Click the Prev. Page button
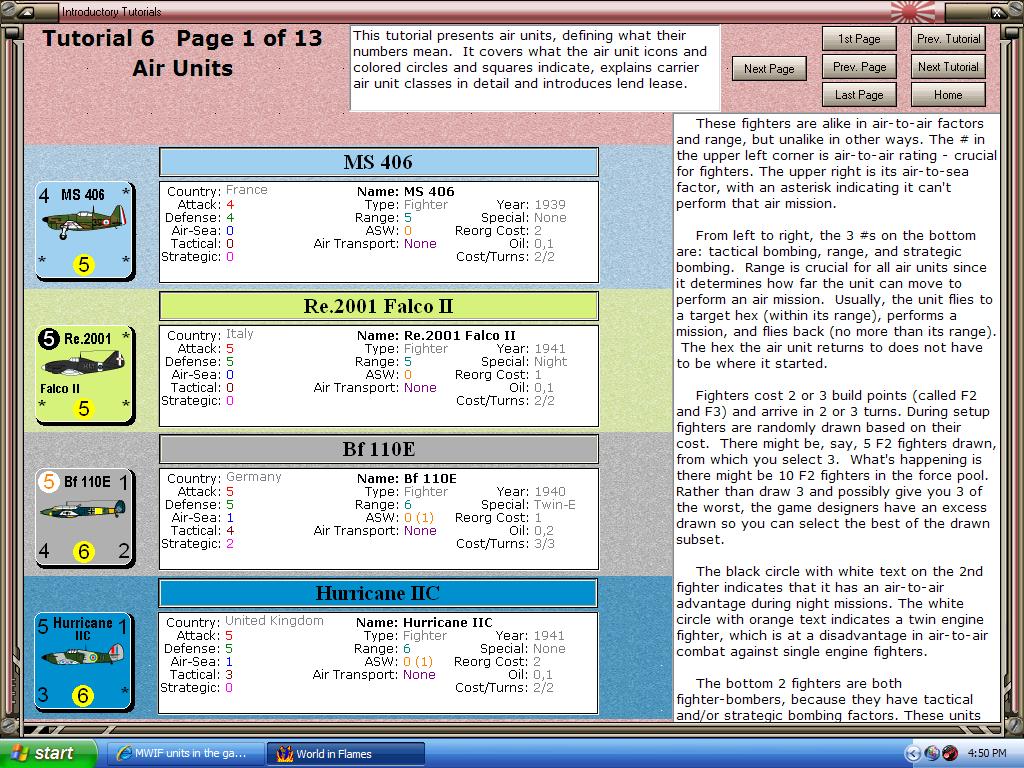This screenshot has width=1024, height=768. [859, 67]
